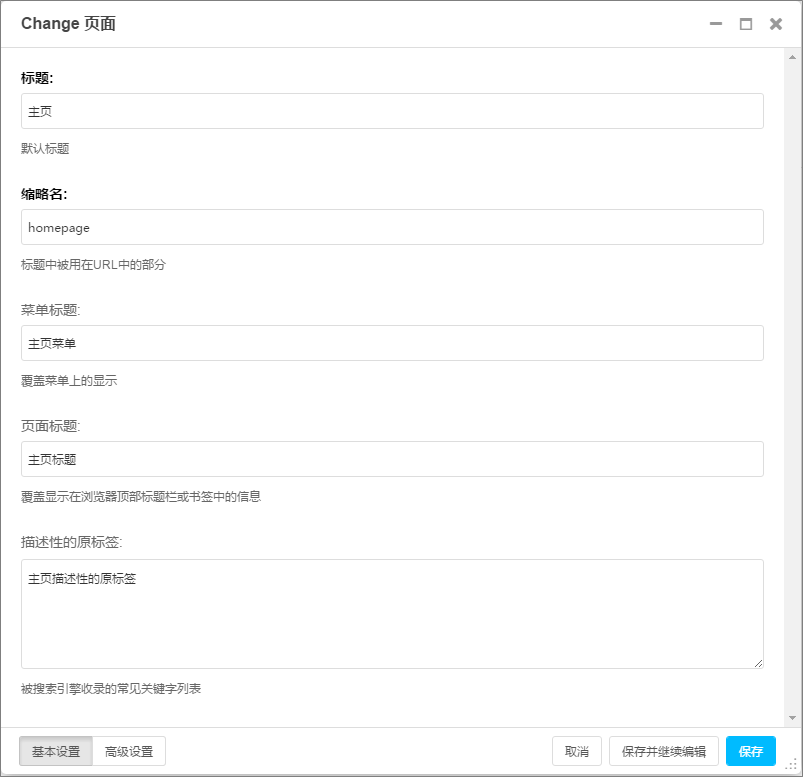Viewport: 803px width, 777px height.
Task: Click the scrollbar up arrow
Action: pyautogui.click(x=792, y=57)
